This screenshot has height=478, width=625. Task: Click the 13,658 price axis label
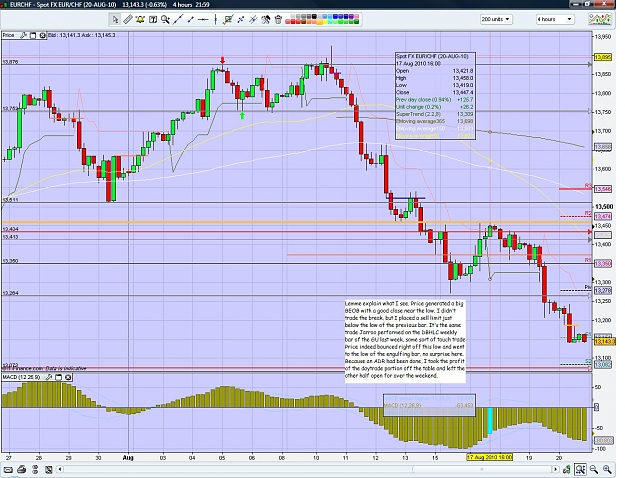click(x=603, y=147)
